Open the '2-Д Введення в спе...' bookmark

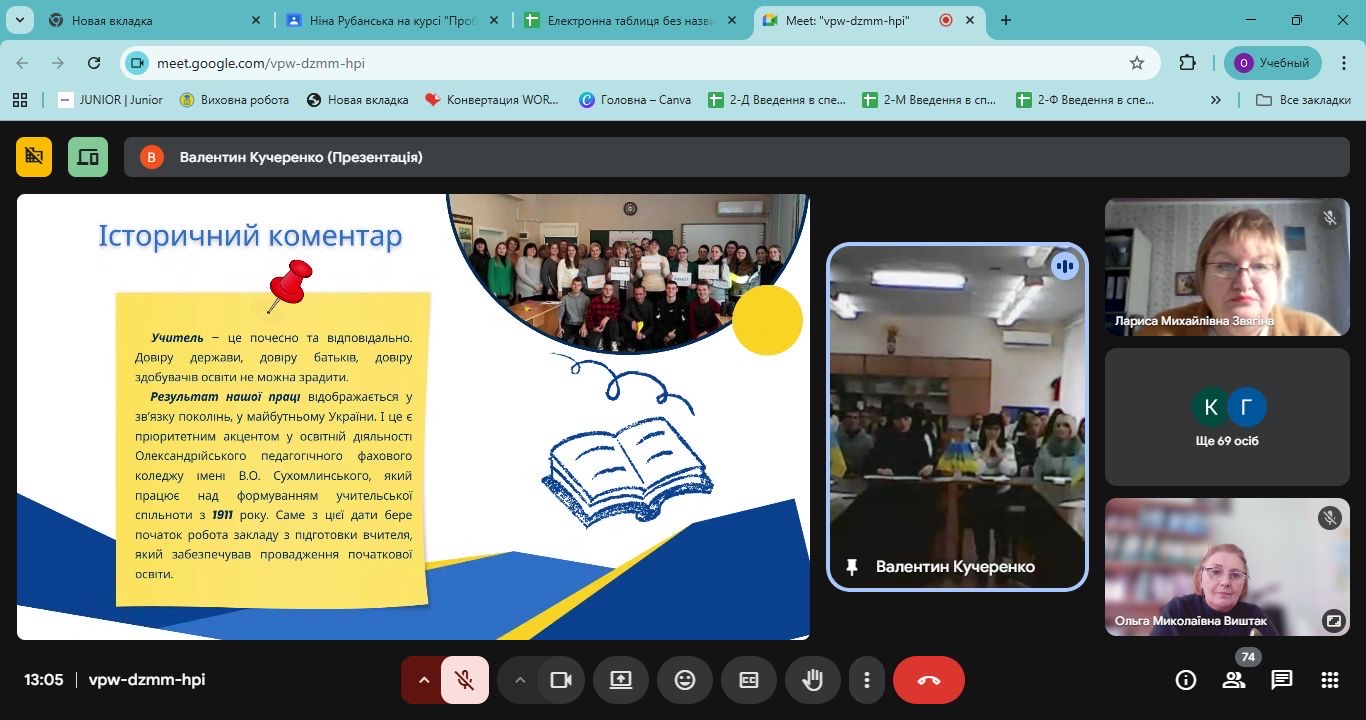(777, 100)
